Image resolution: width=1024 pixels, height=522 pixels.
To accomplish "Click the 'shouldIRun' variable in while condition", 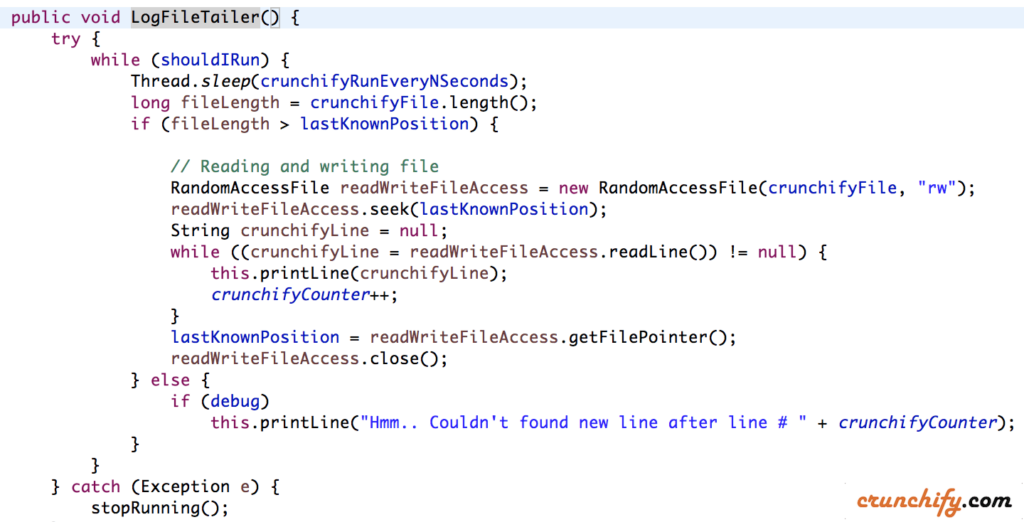I will click(210, 60).
